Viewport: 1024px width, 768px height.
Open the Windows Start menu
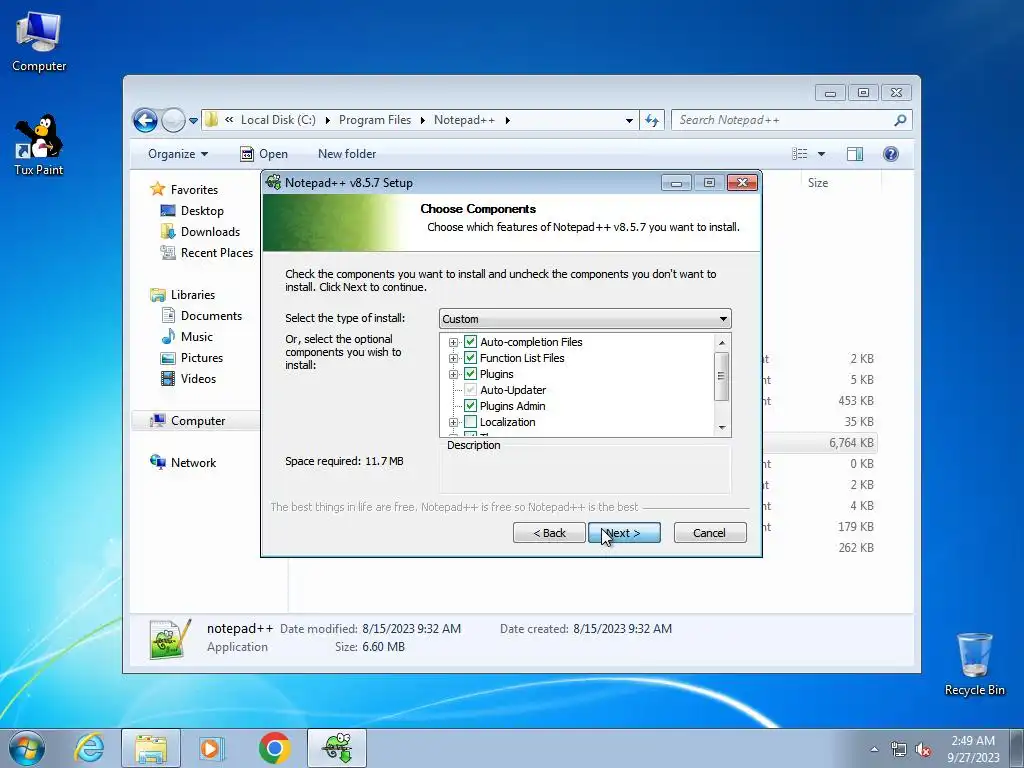[27, 748]
